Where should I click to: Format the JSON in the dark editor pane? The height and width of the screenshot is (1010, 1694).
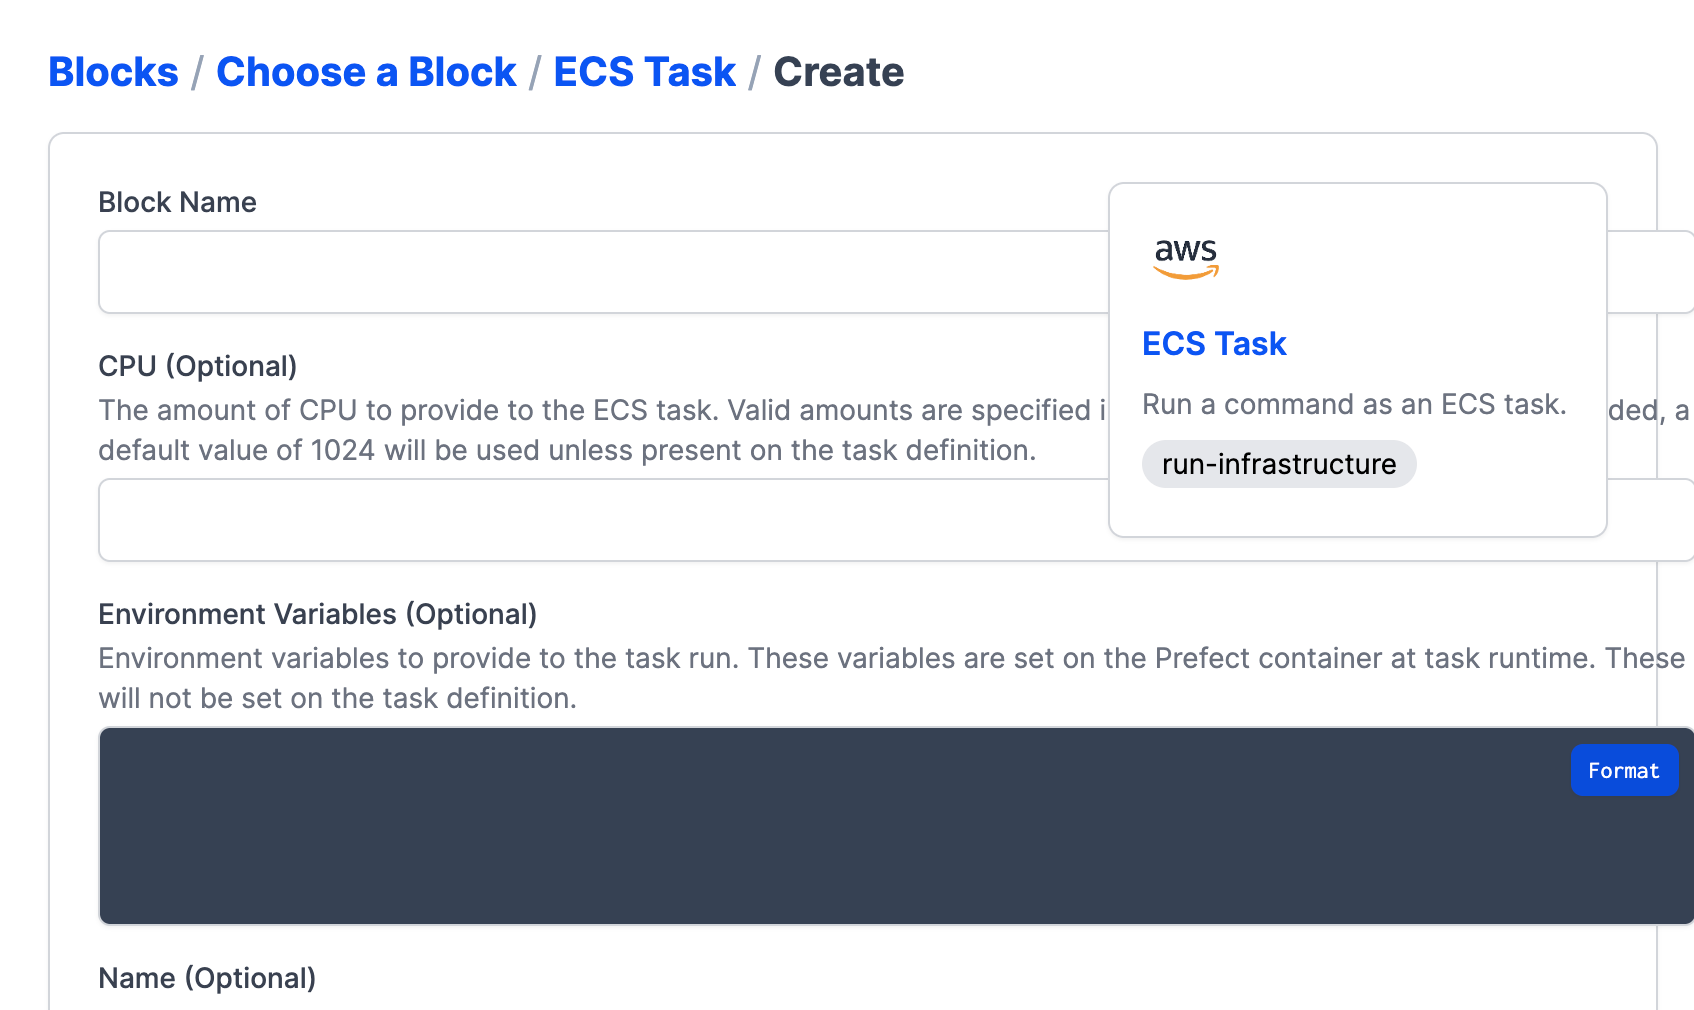1624,770
